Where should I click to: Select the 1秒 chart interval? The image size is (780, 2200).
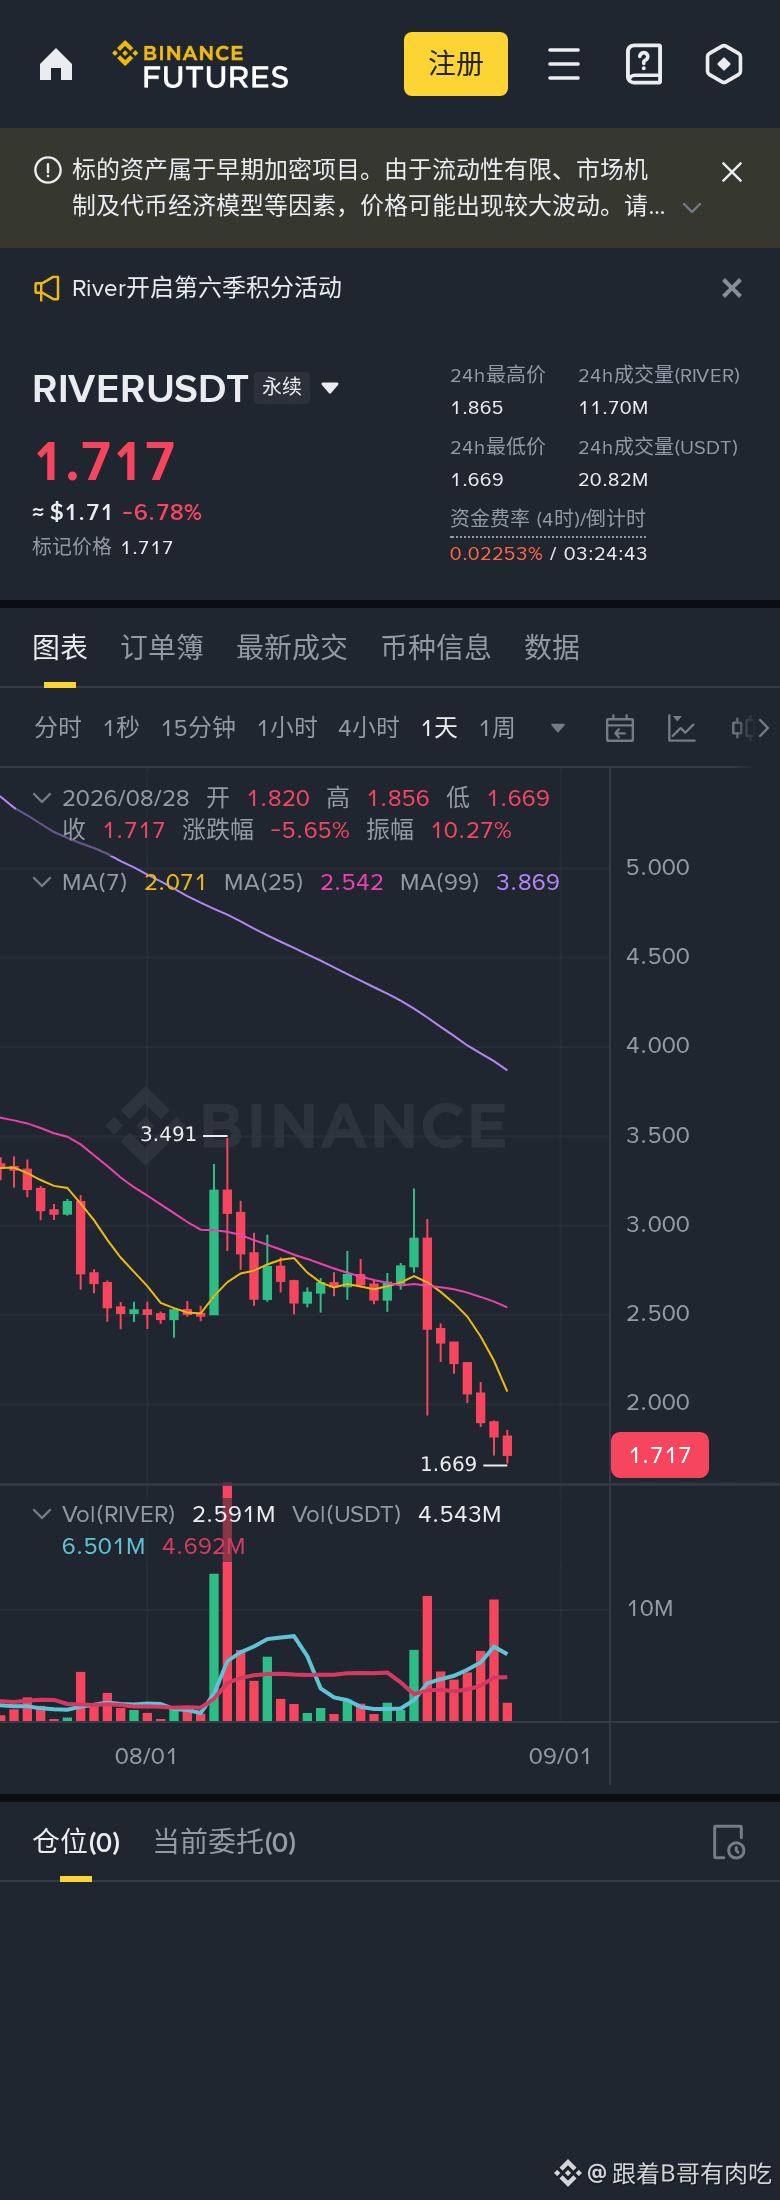pos(121,727)
